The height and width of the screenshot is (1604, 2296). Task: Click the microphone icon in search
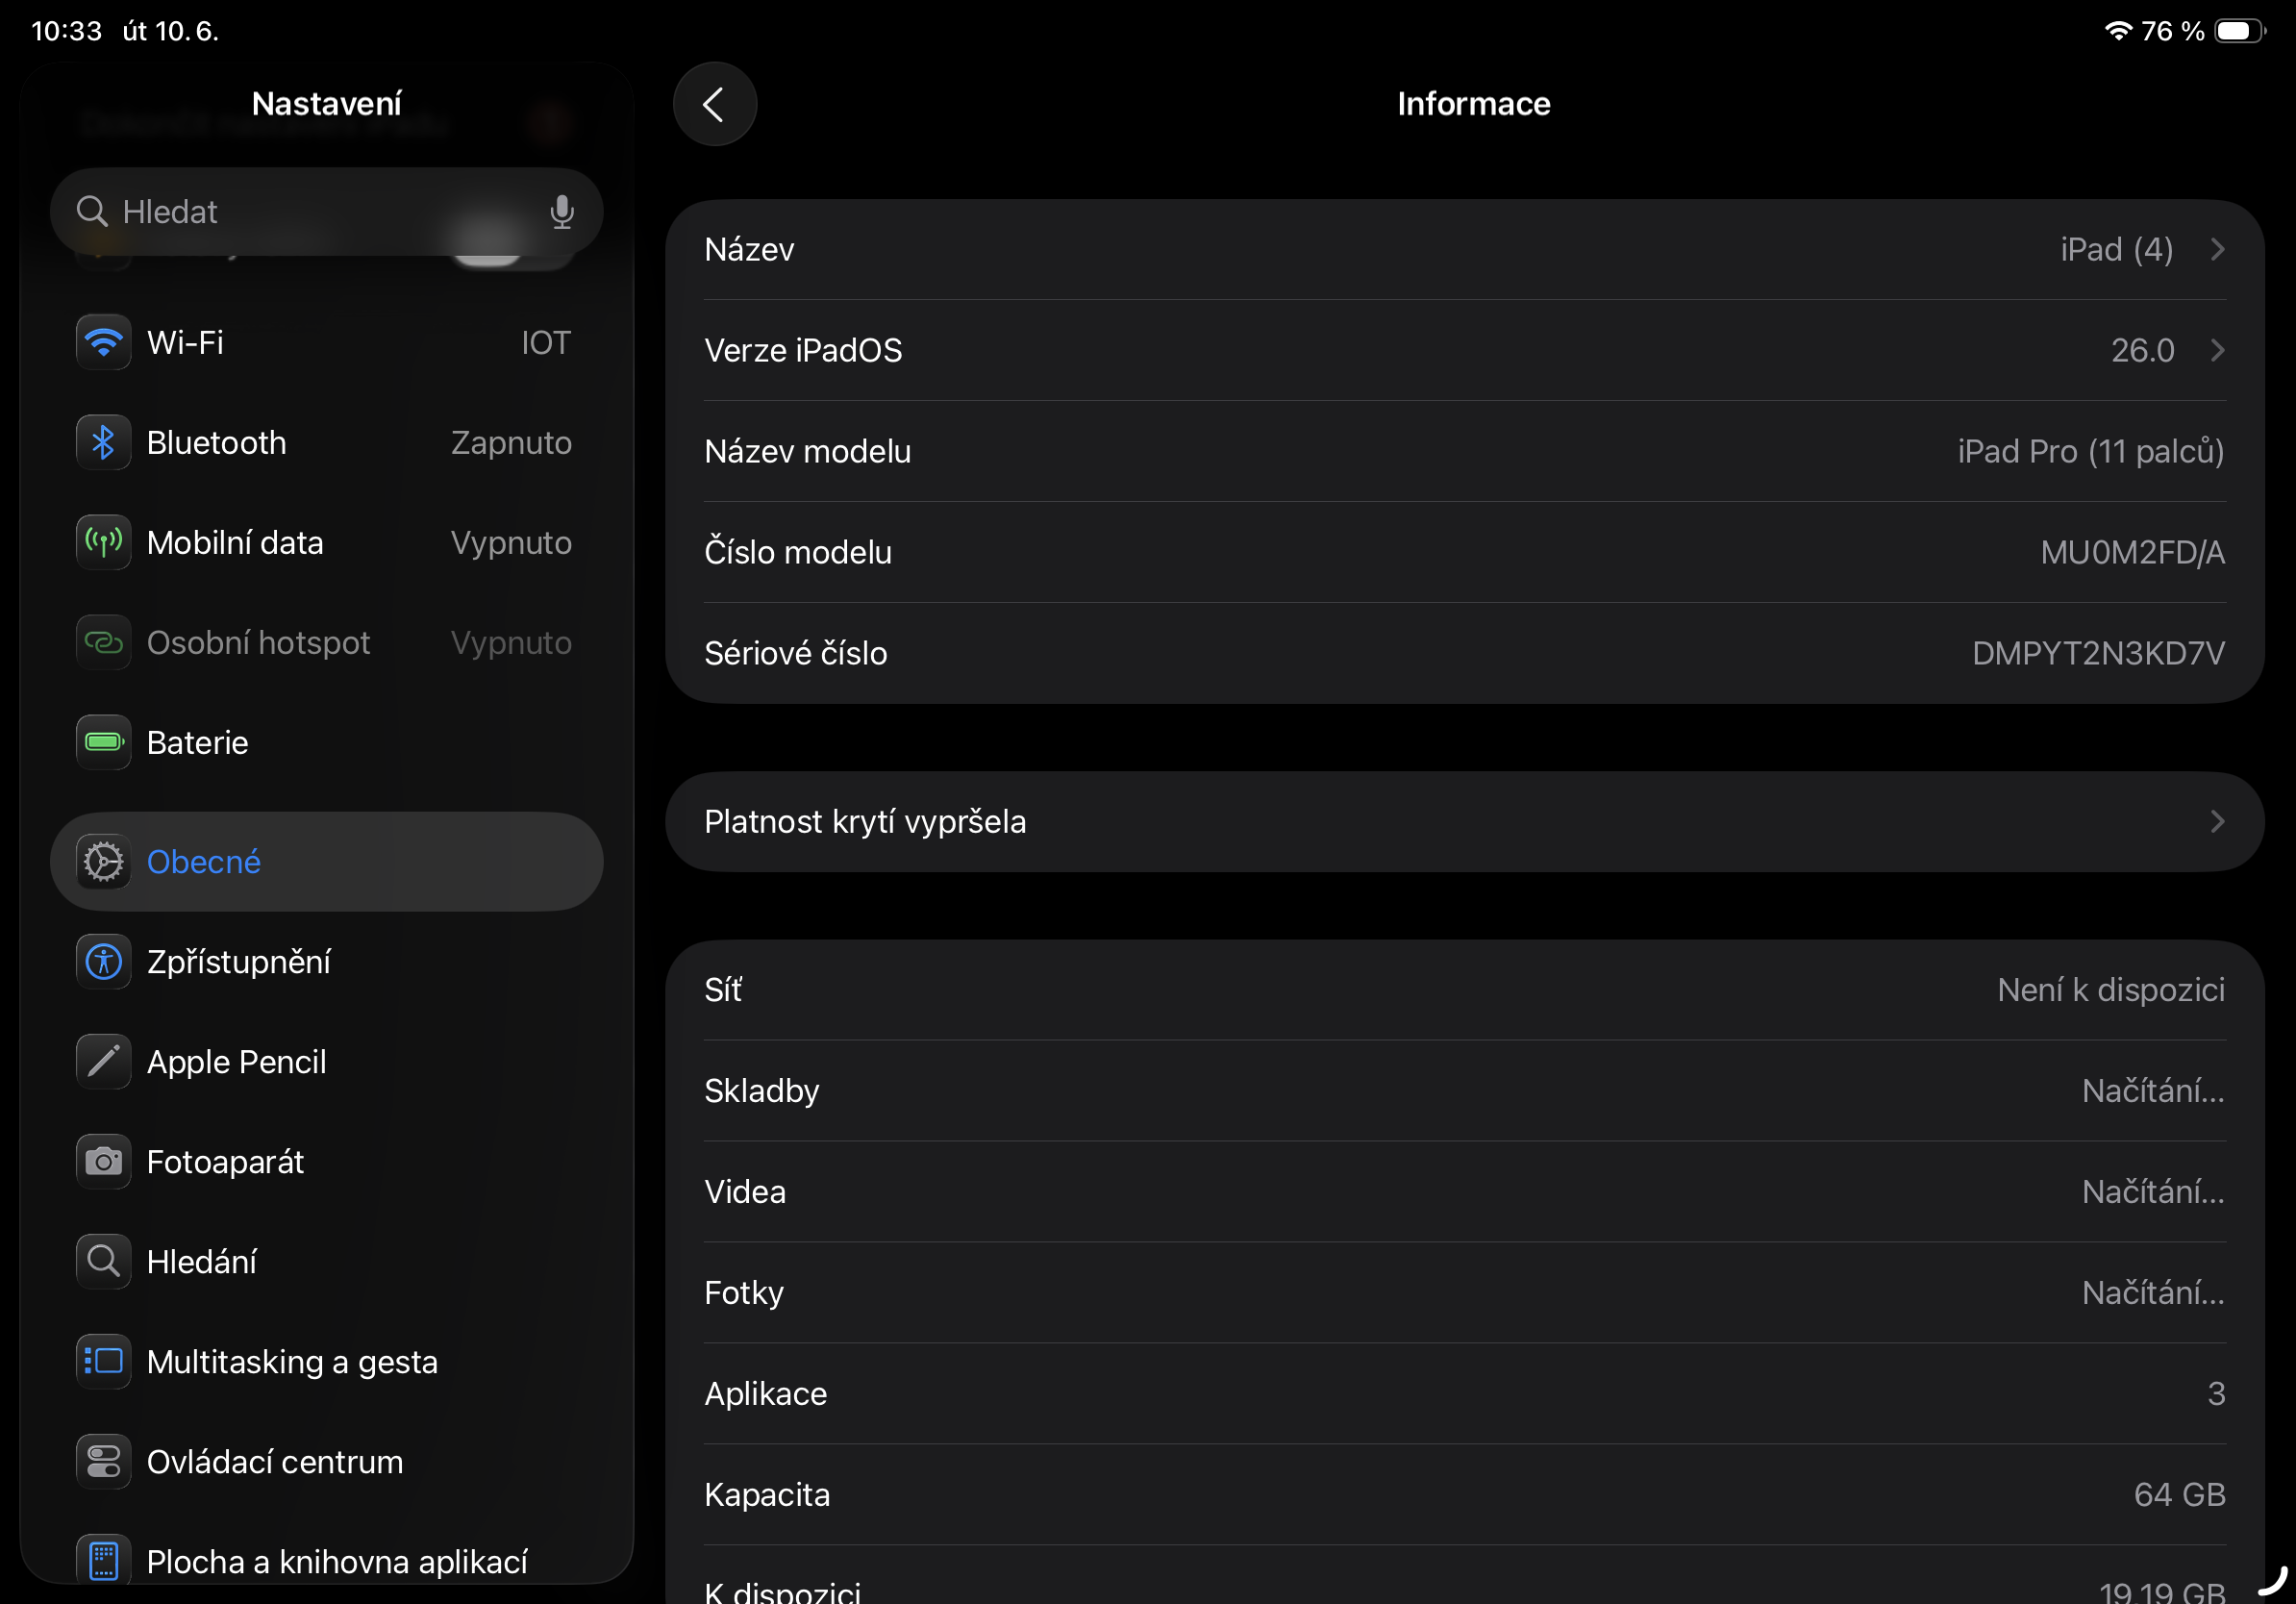coord(562,211)
